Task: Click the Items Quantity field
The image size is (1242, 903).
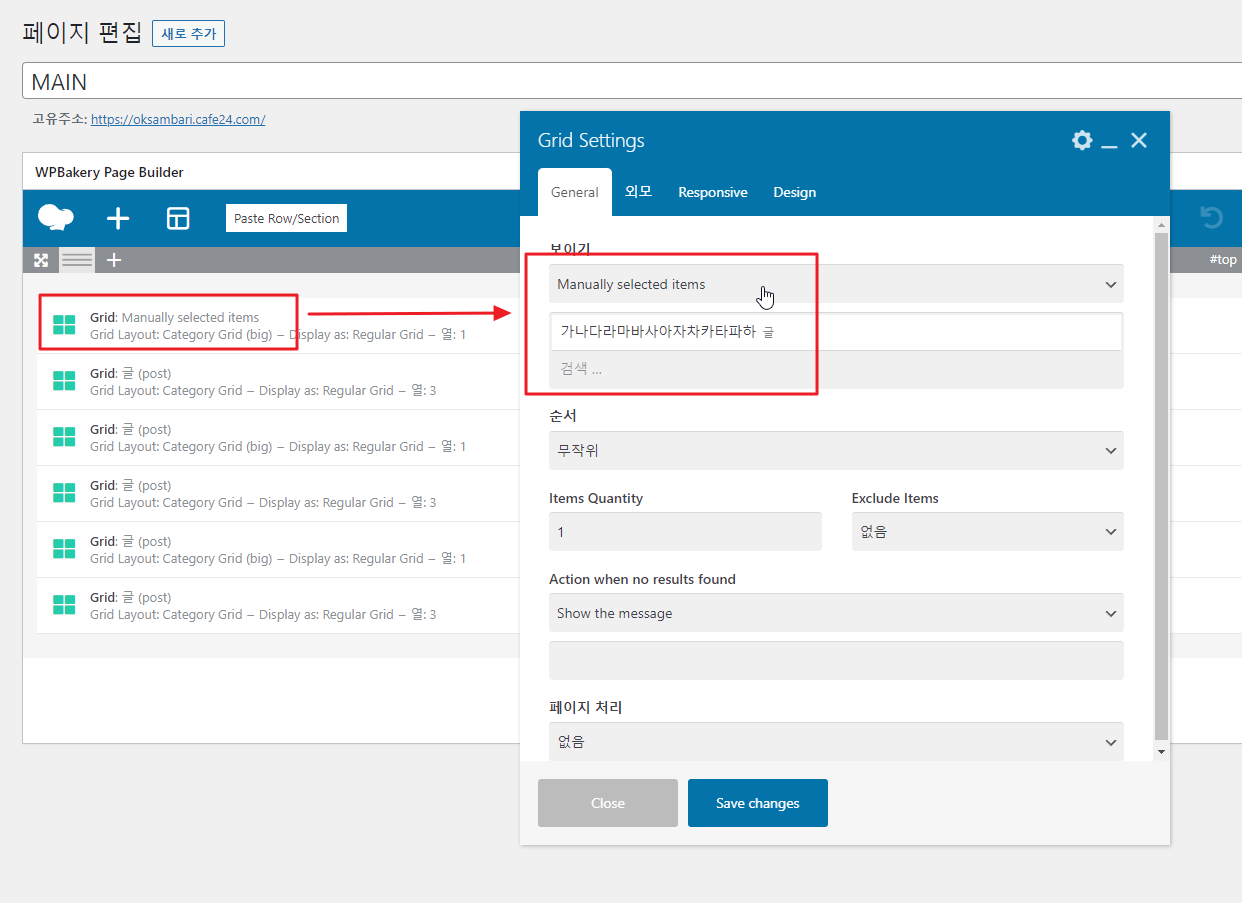Action: pos(685,532)
